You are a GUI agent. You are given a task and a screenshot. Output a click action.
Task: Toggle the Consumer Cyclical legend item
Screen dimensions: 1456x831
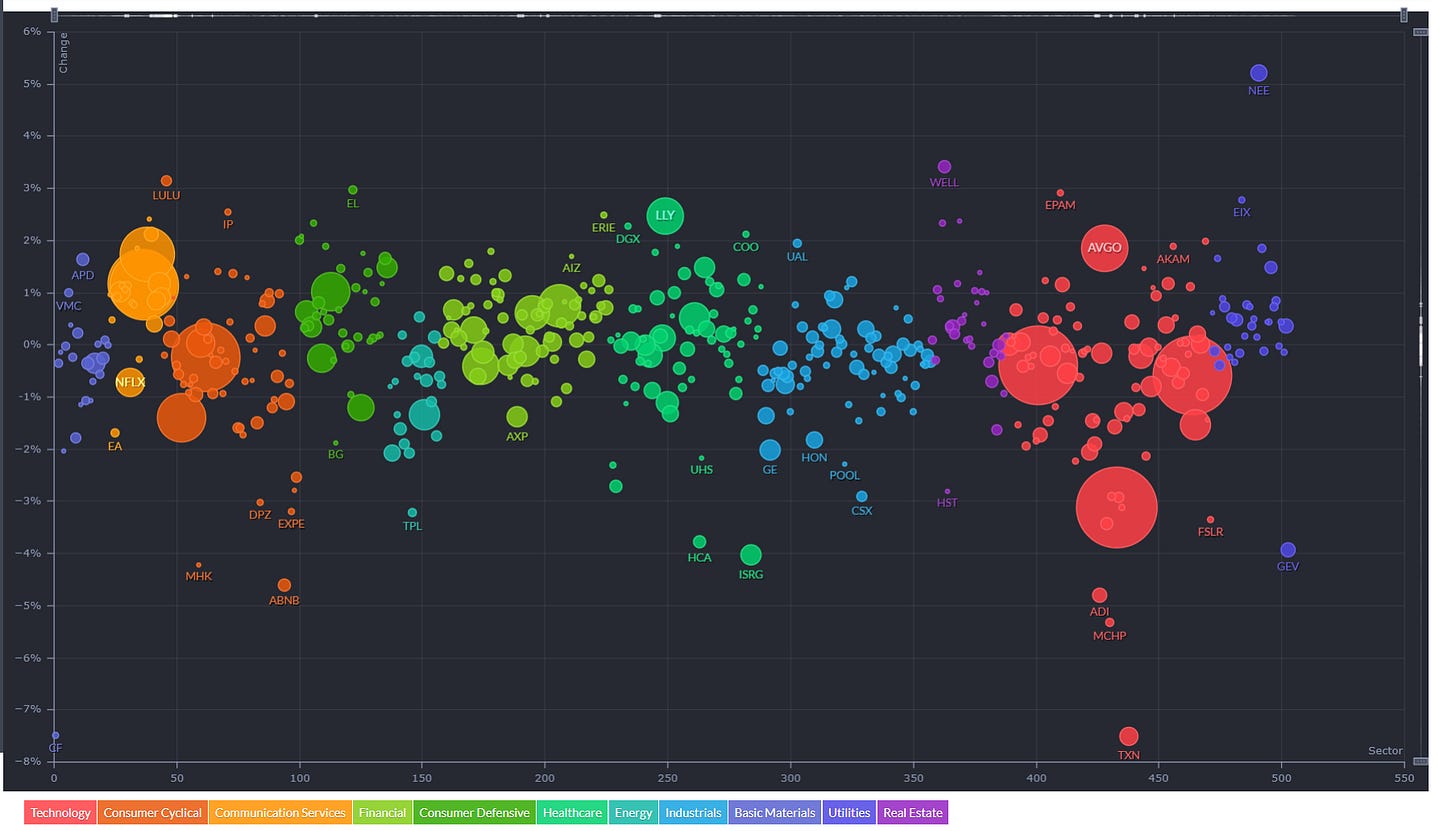pyautogui.click(x=153, y=813)
